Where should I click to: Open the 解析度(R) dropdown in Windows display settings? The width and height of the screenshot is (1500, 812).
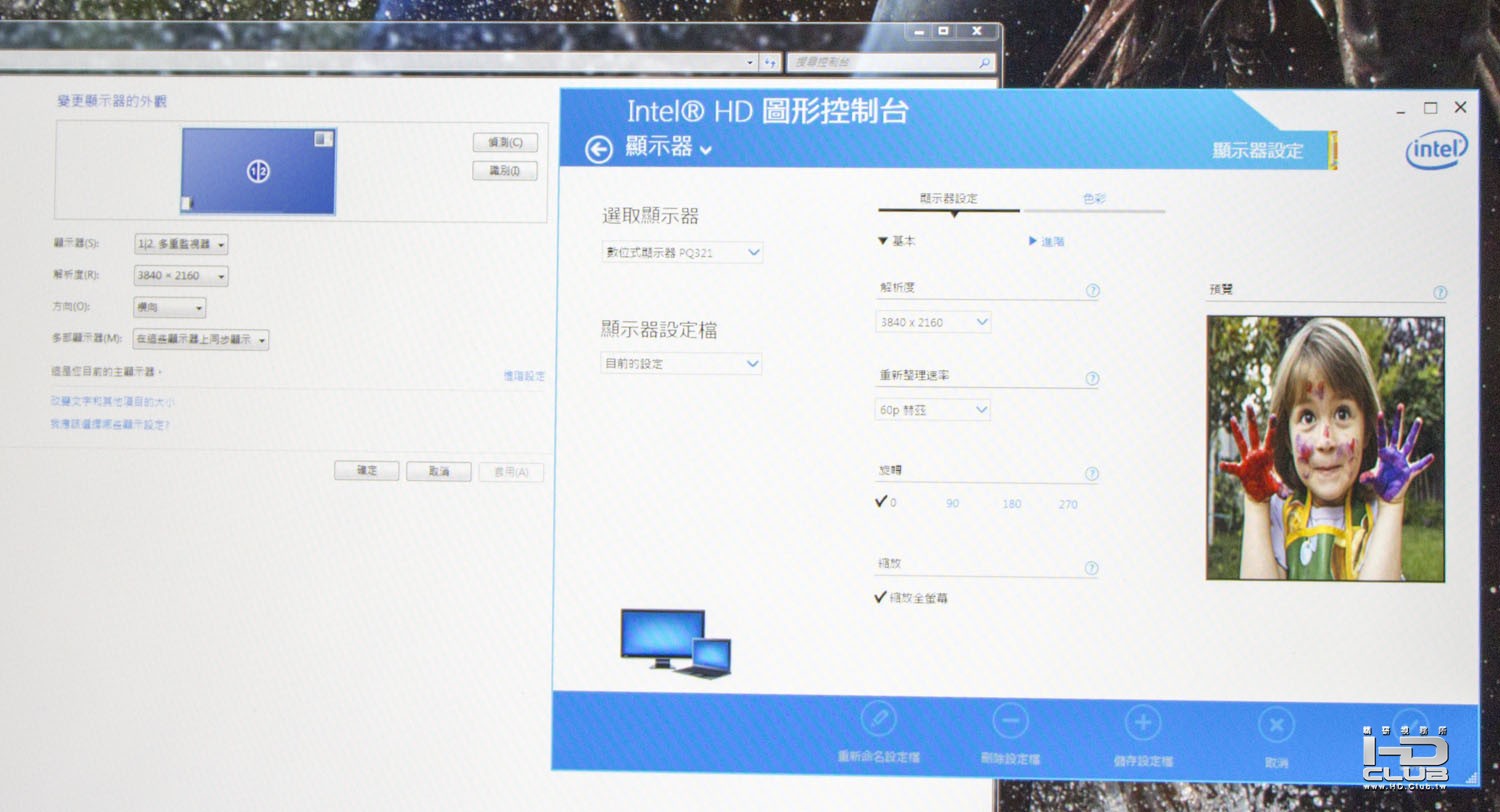[181, 276]
